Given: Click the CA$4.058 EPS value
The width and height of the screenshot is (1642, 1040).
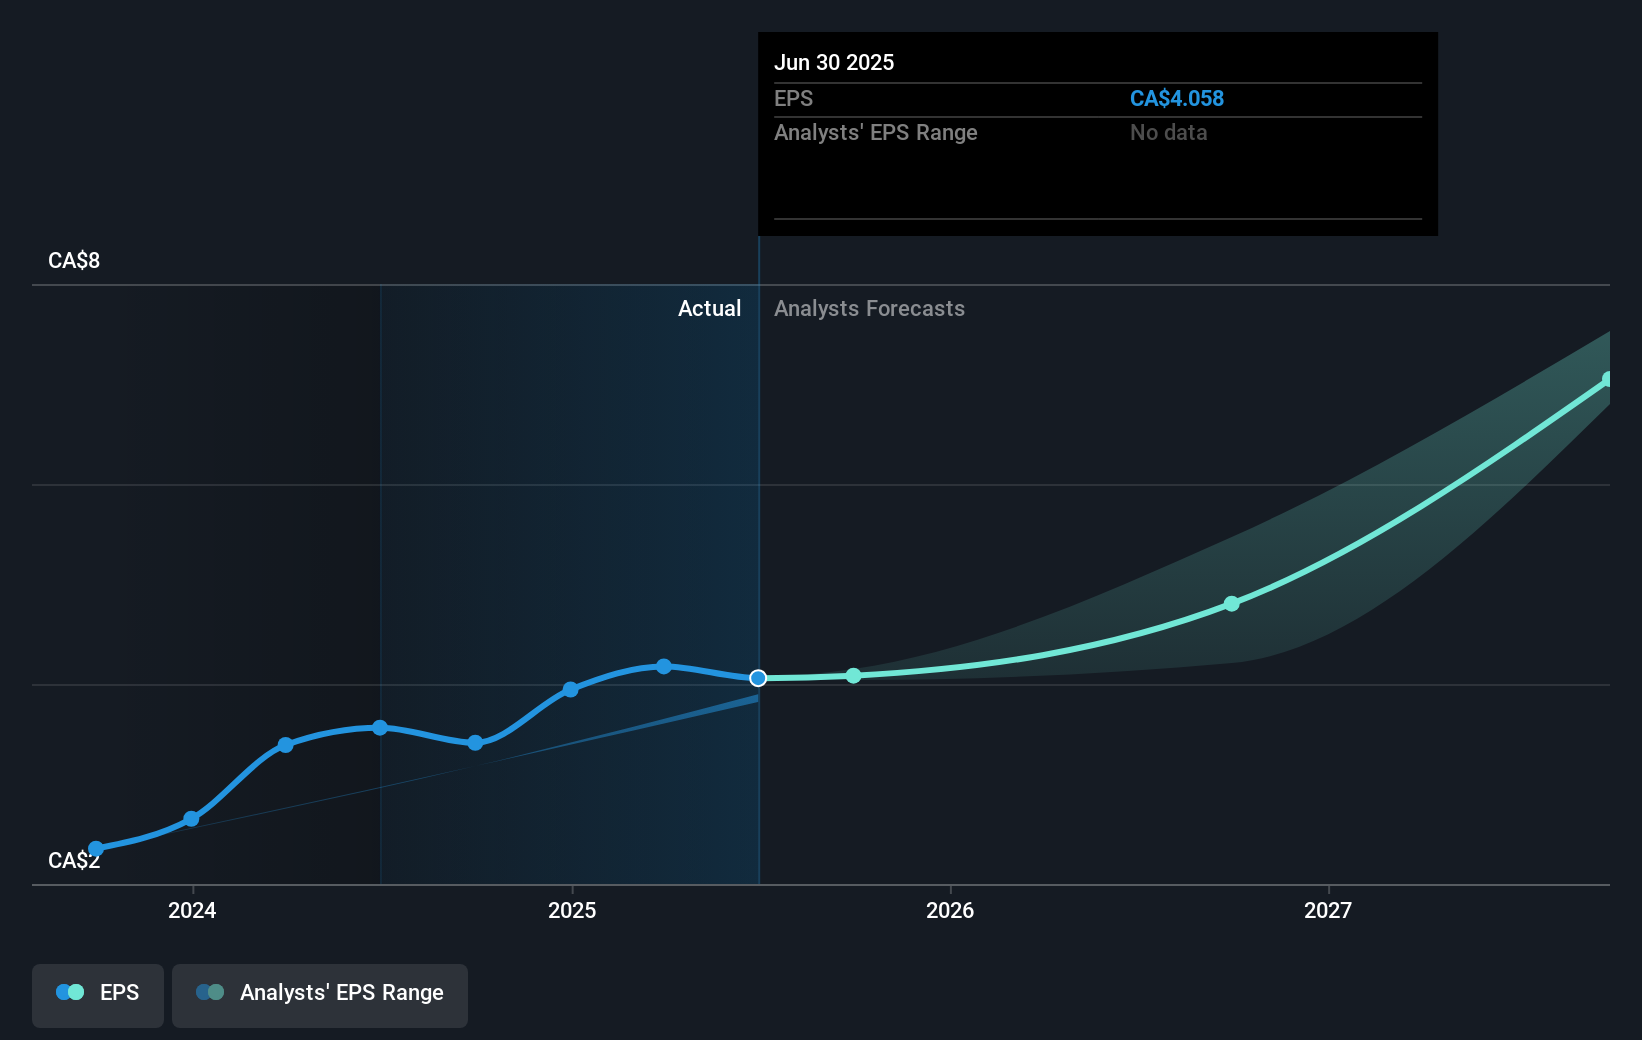Looking at the screenshot, I should point(1176,98).
